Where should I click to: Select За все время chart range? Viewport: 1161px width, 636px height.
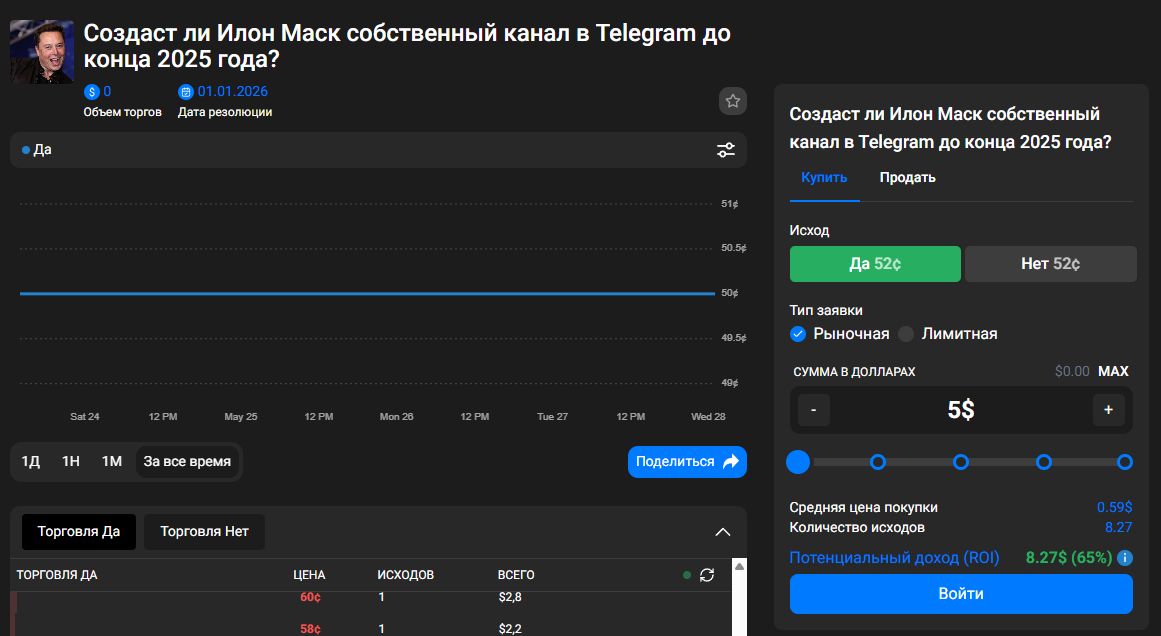187,461
